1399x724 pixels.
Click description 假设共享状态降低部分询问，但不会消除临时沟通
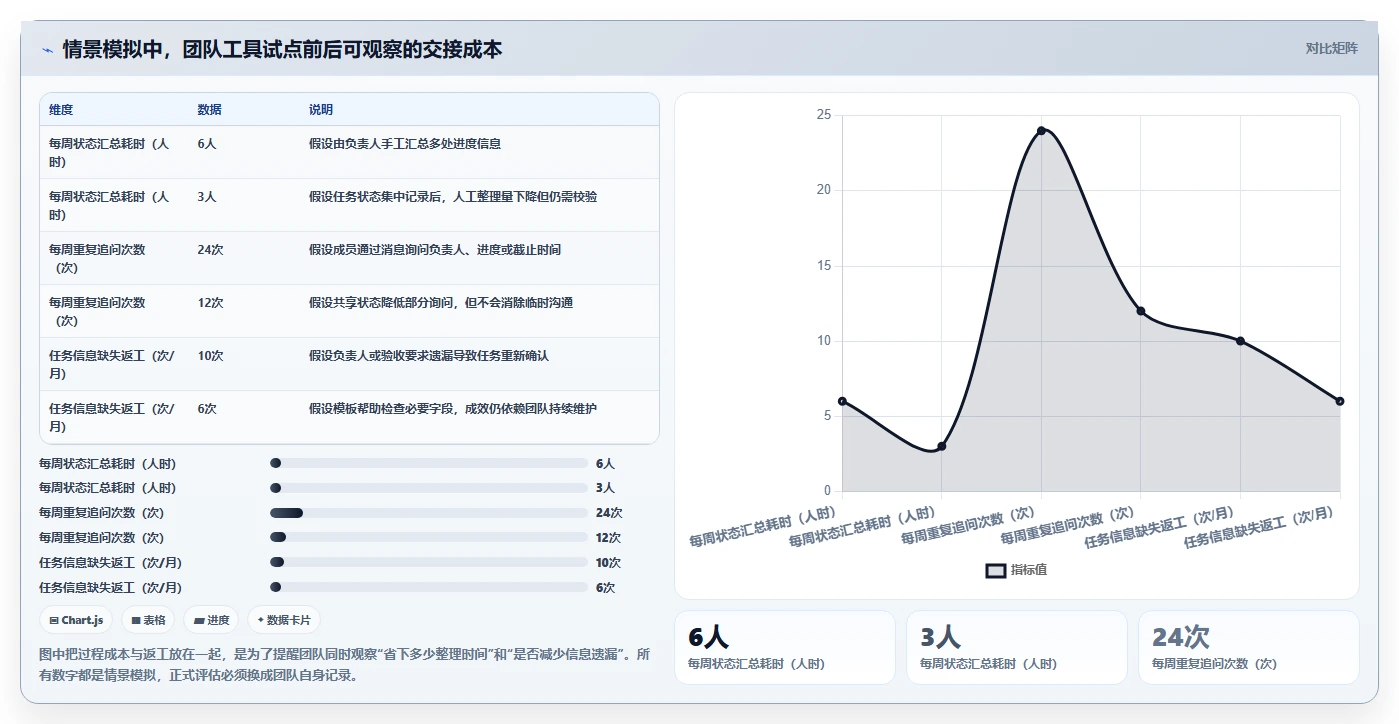click(441, 303)
